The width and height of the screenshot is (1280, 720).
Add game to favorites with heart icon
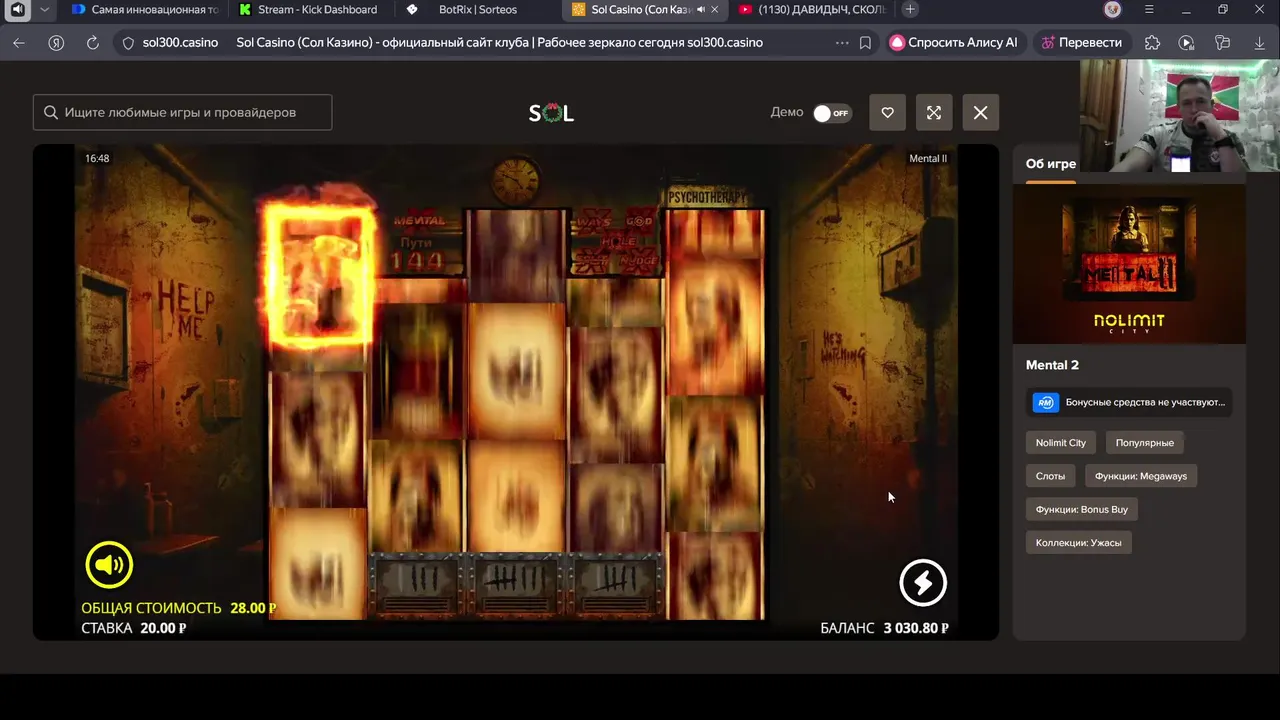point(887,113)
